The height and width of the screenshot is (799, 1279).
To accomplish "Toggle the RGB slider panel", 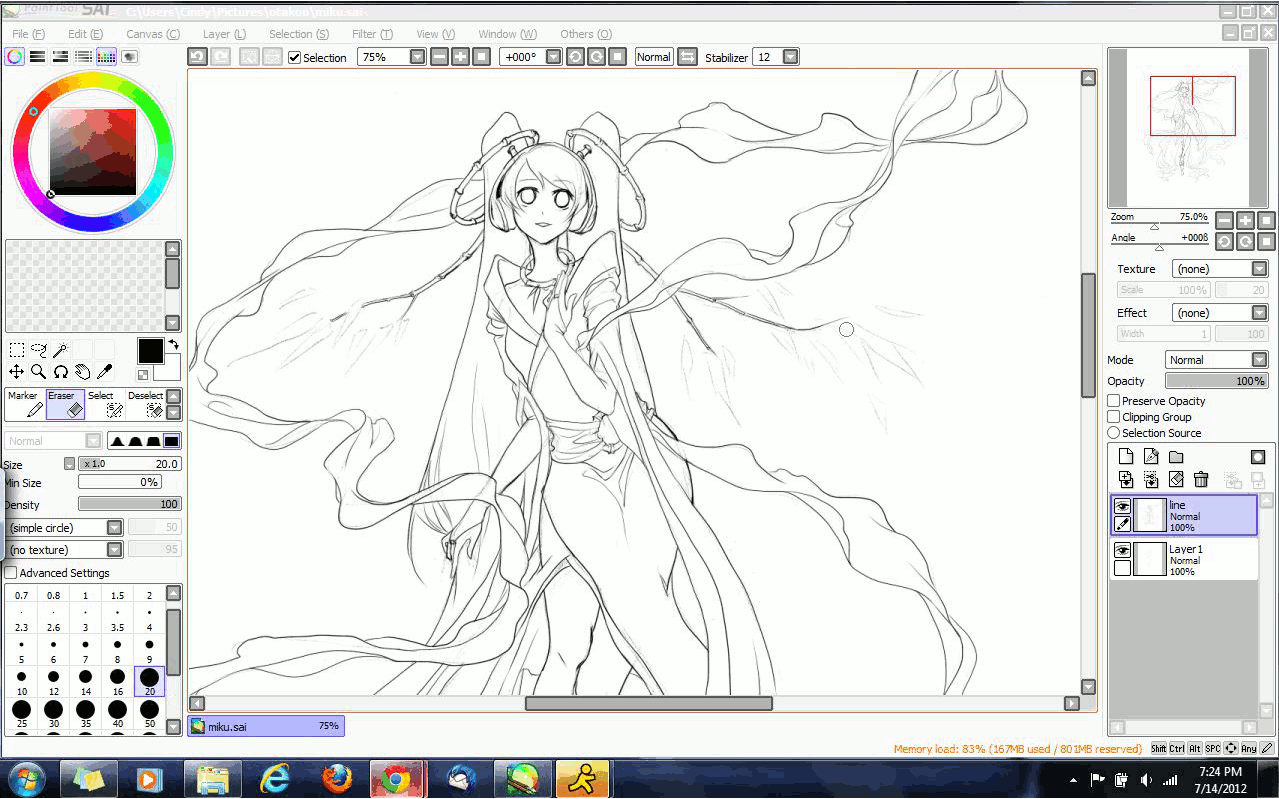I will click(37, 57).
